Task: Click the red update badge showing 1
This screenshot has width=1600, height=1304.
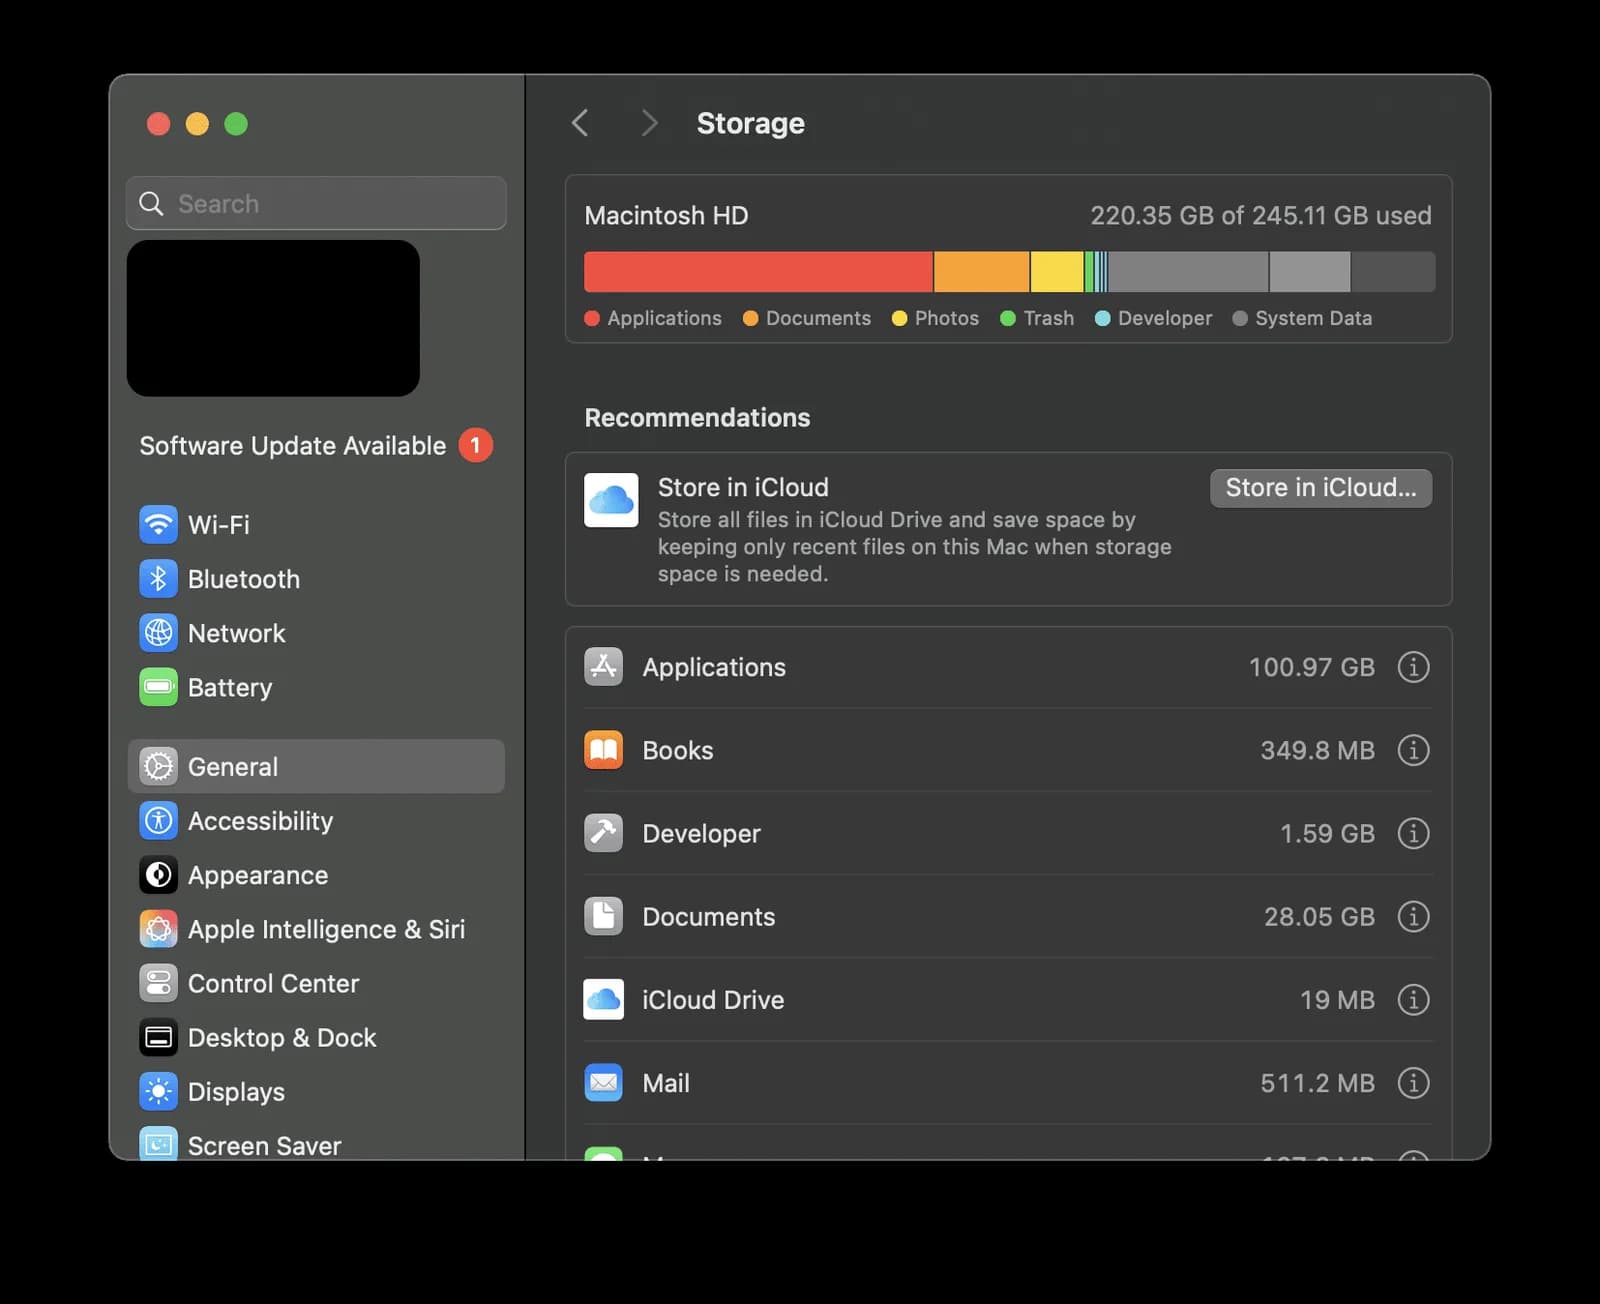Action: coord(475,445)
